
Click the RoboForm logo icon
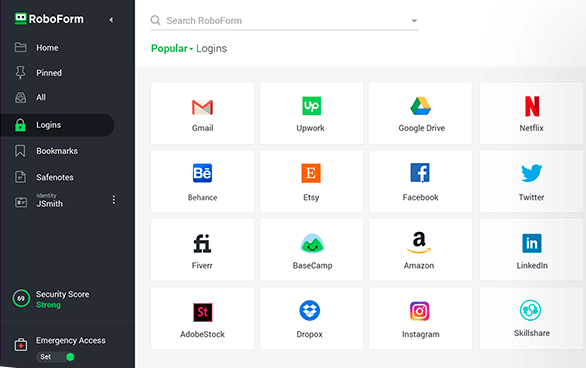21,18
